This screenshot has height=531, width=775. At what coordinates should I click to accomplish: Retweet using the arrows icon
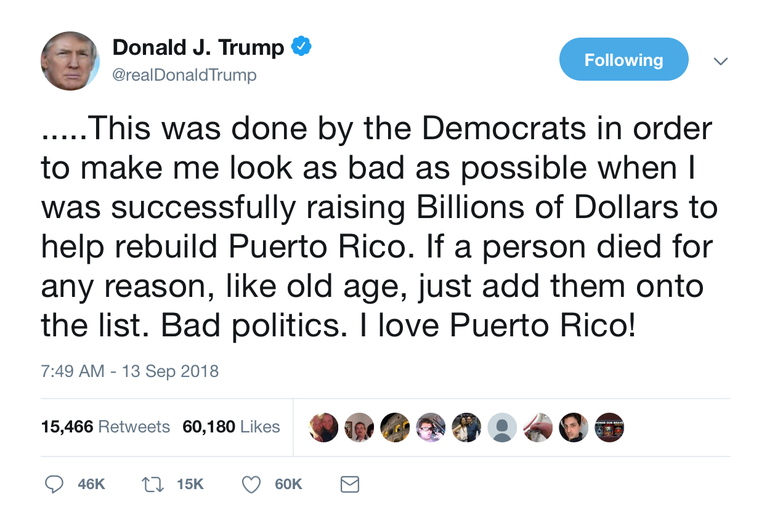point(153,484)
